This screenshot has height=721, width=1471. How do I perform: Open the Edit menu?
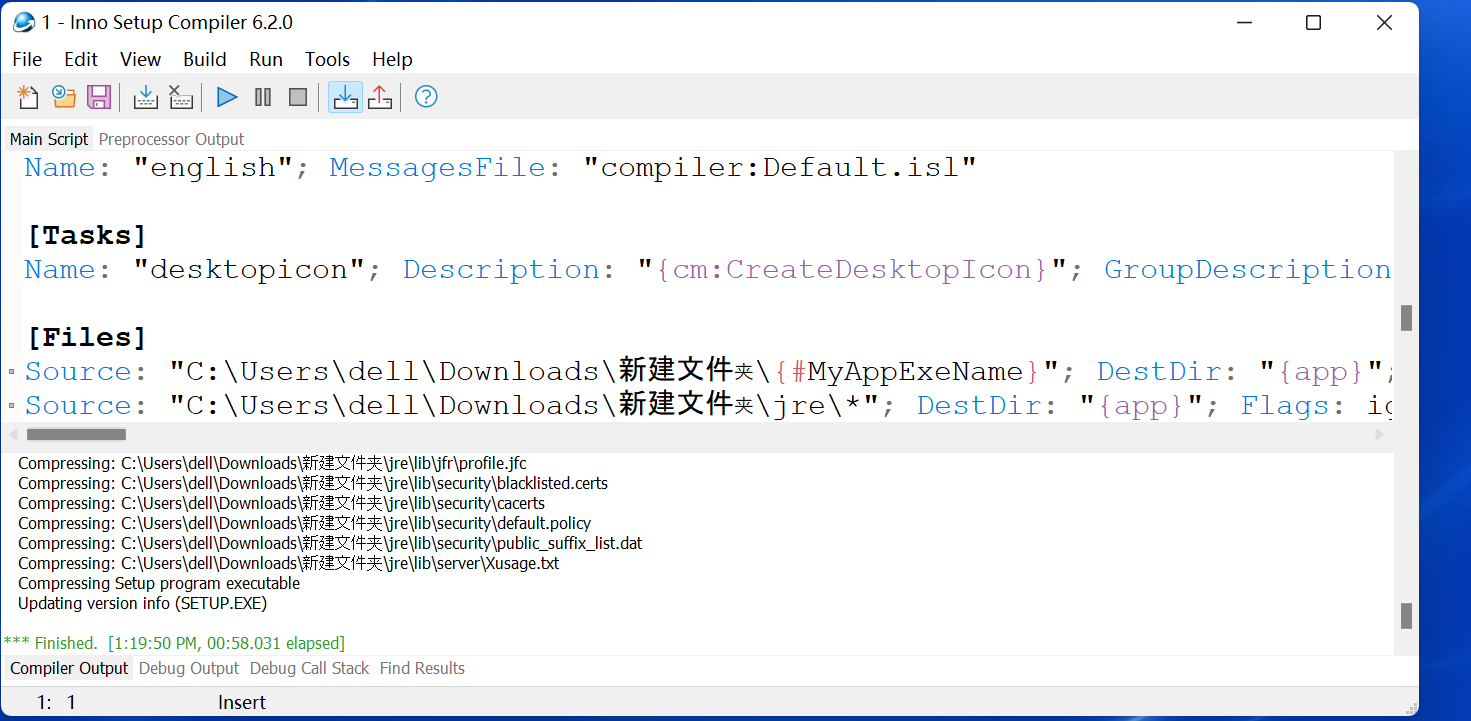pos(81,59)
